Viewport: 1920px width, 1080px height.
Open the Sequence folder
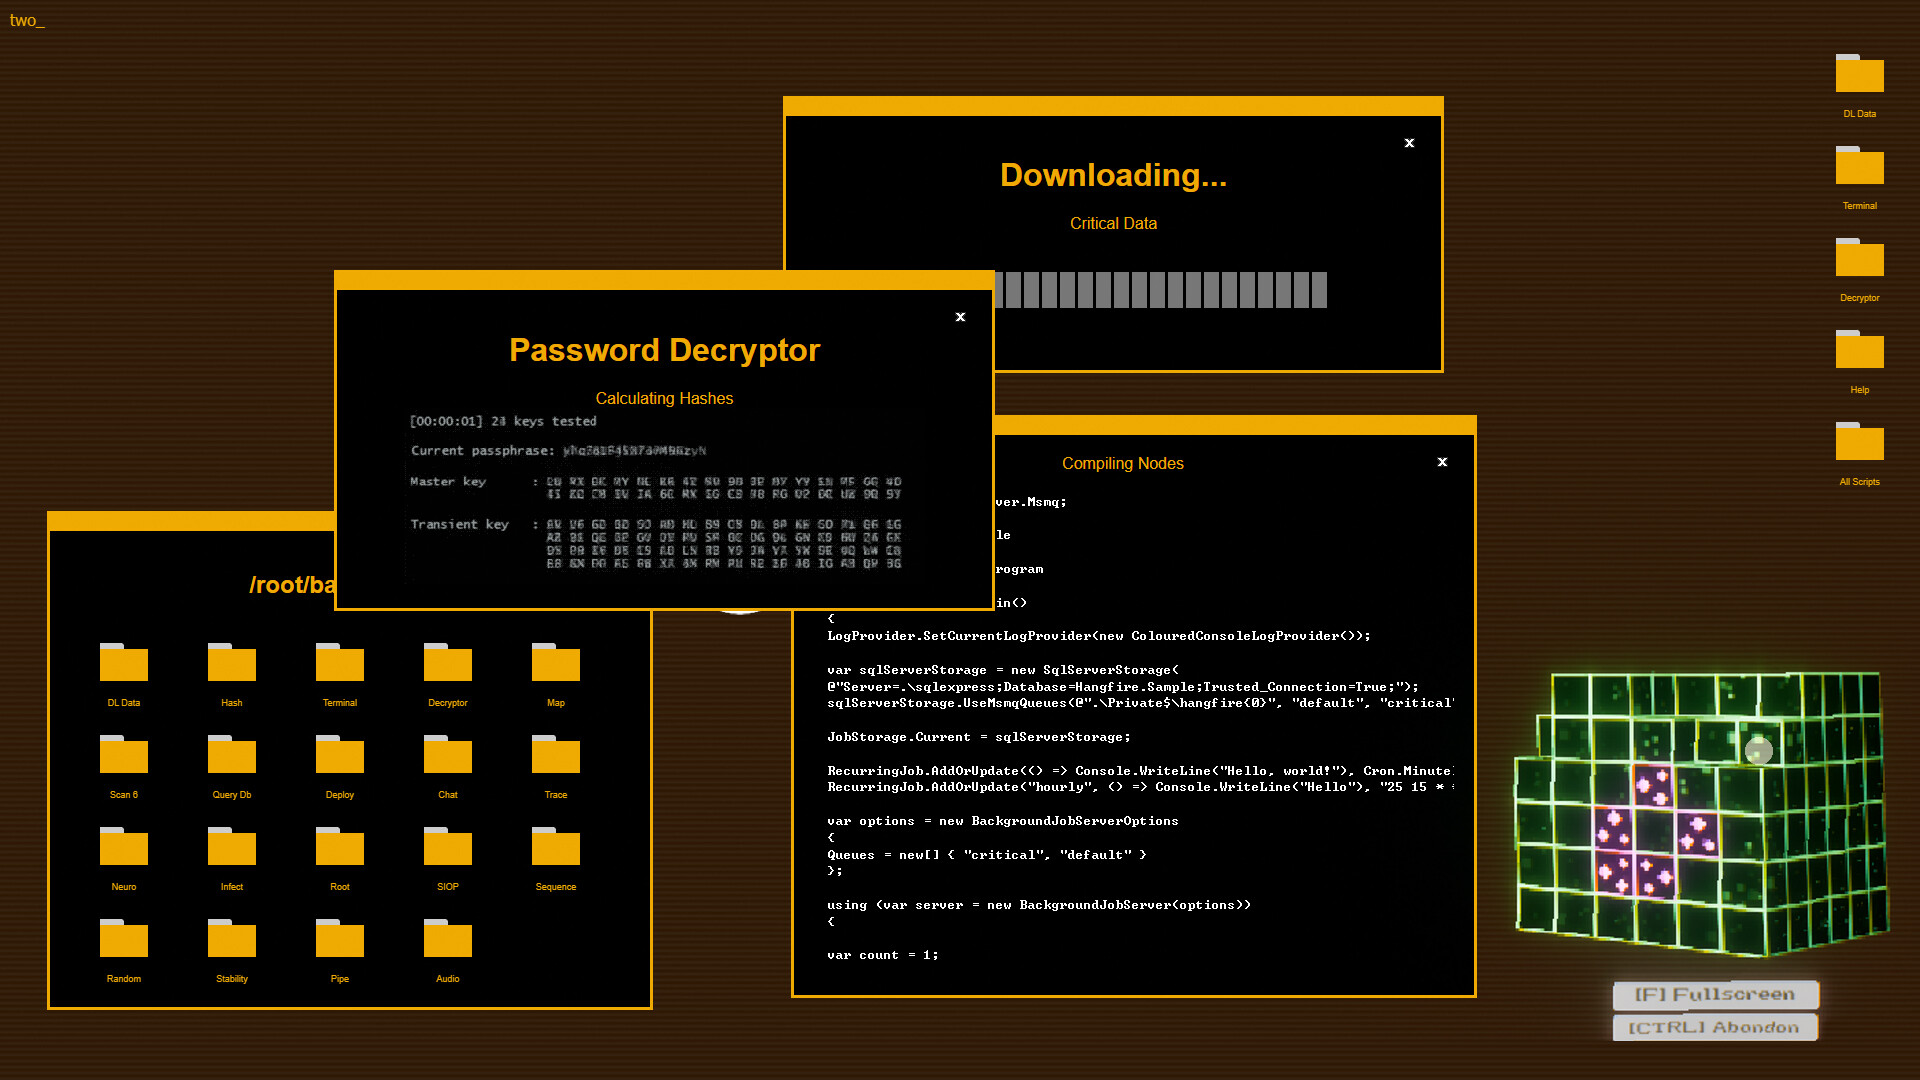pyautogui.click(x=555, y=847)
